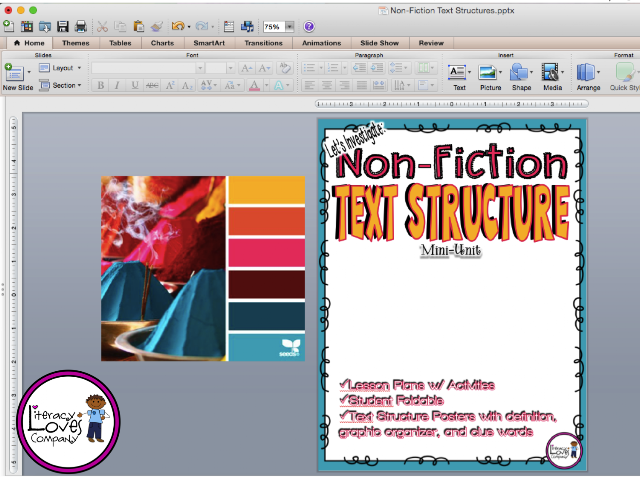Click the Shape insert icon
Screen dimensions: 640x478
click(x=521, y=77)
